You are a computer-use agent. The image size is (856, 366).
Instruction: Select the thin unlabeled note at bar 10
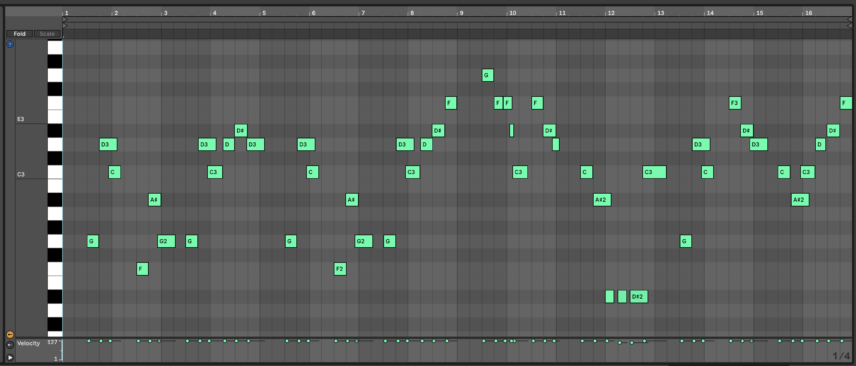pyautogui.click(x=512, y=131)
